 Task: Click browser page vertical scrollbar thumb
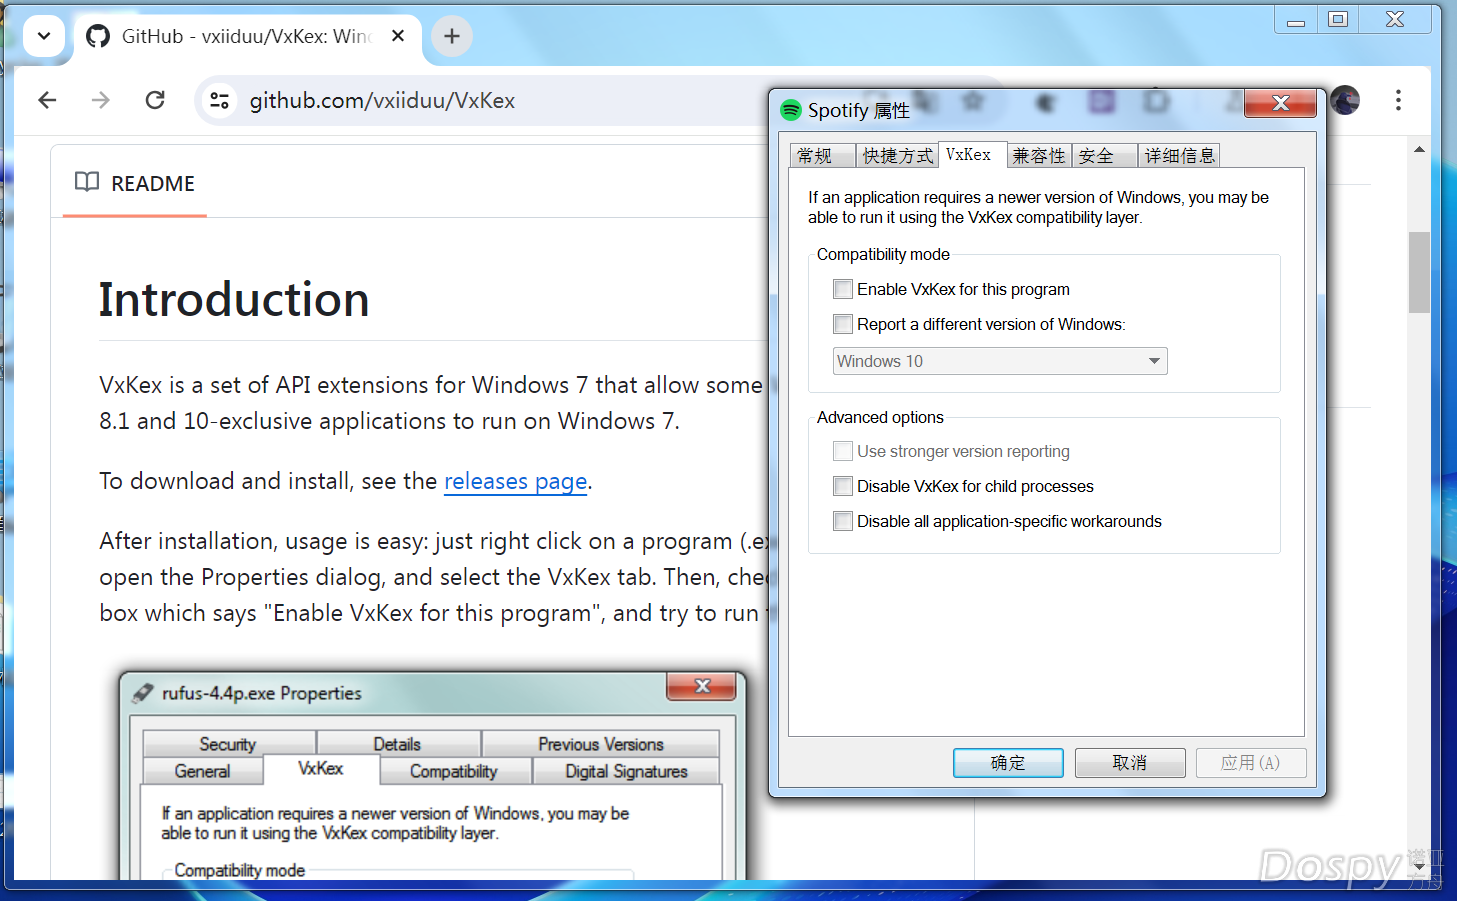(x=1419, y=272)
